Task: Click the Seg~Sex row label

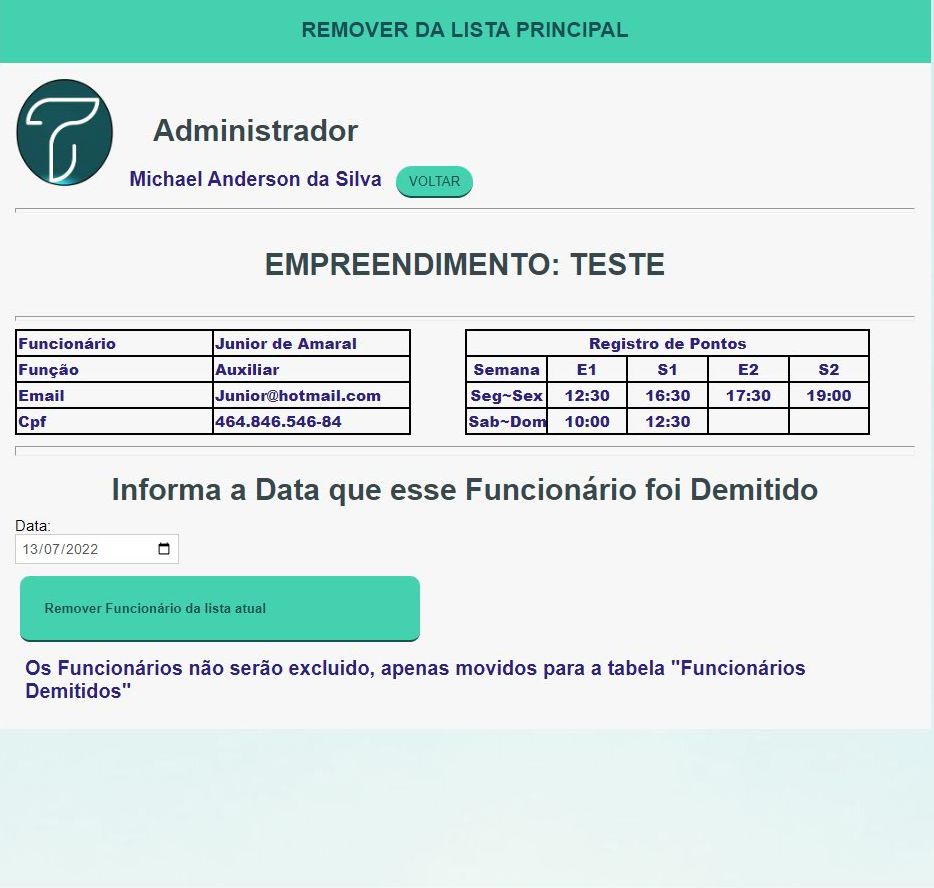Action: point(507,396)
